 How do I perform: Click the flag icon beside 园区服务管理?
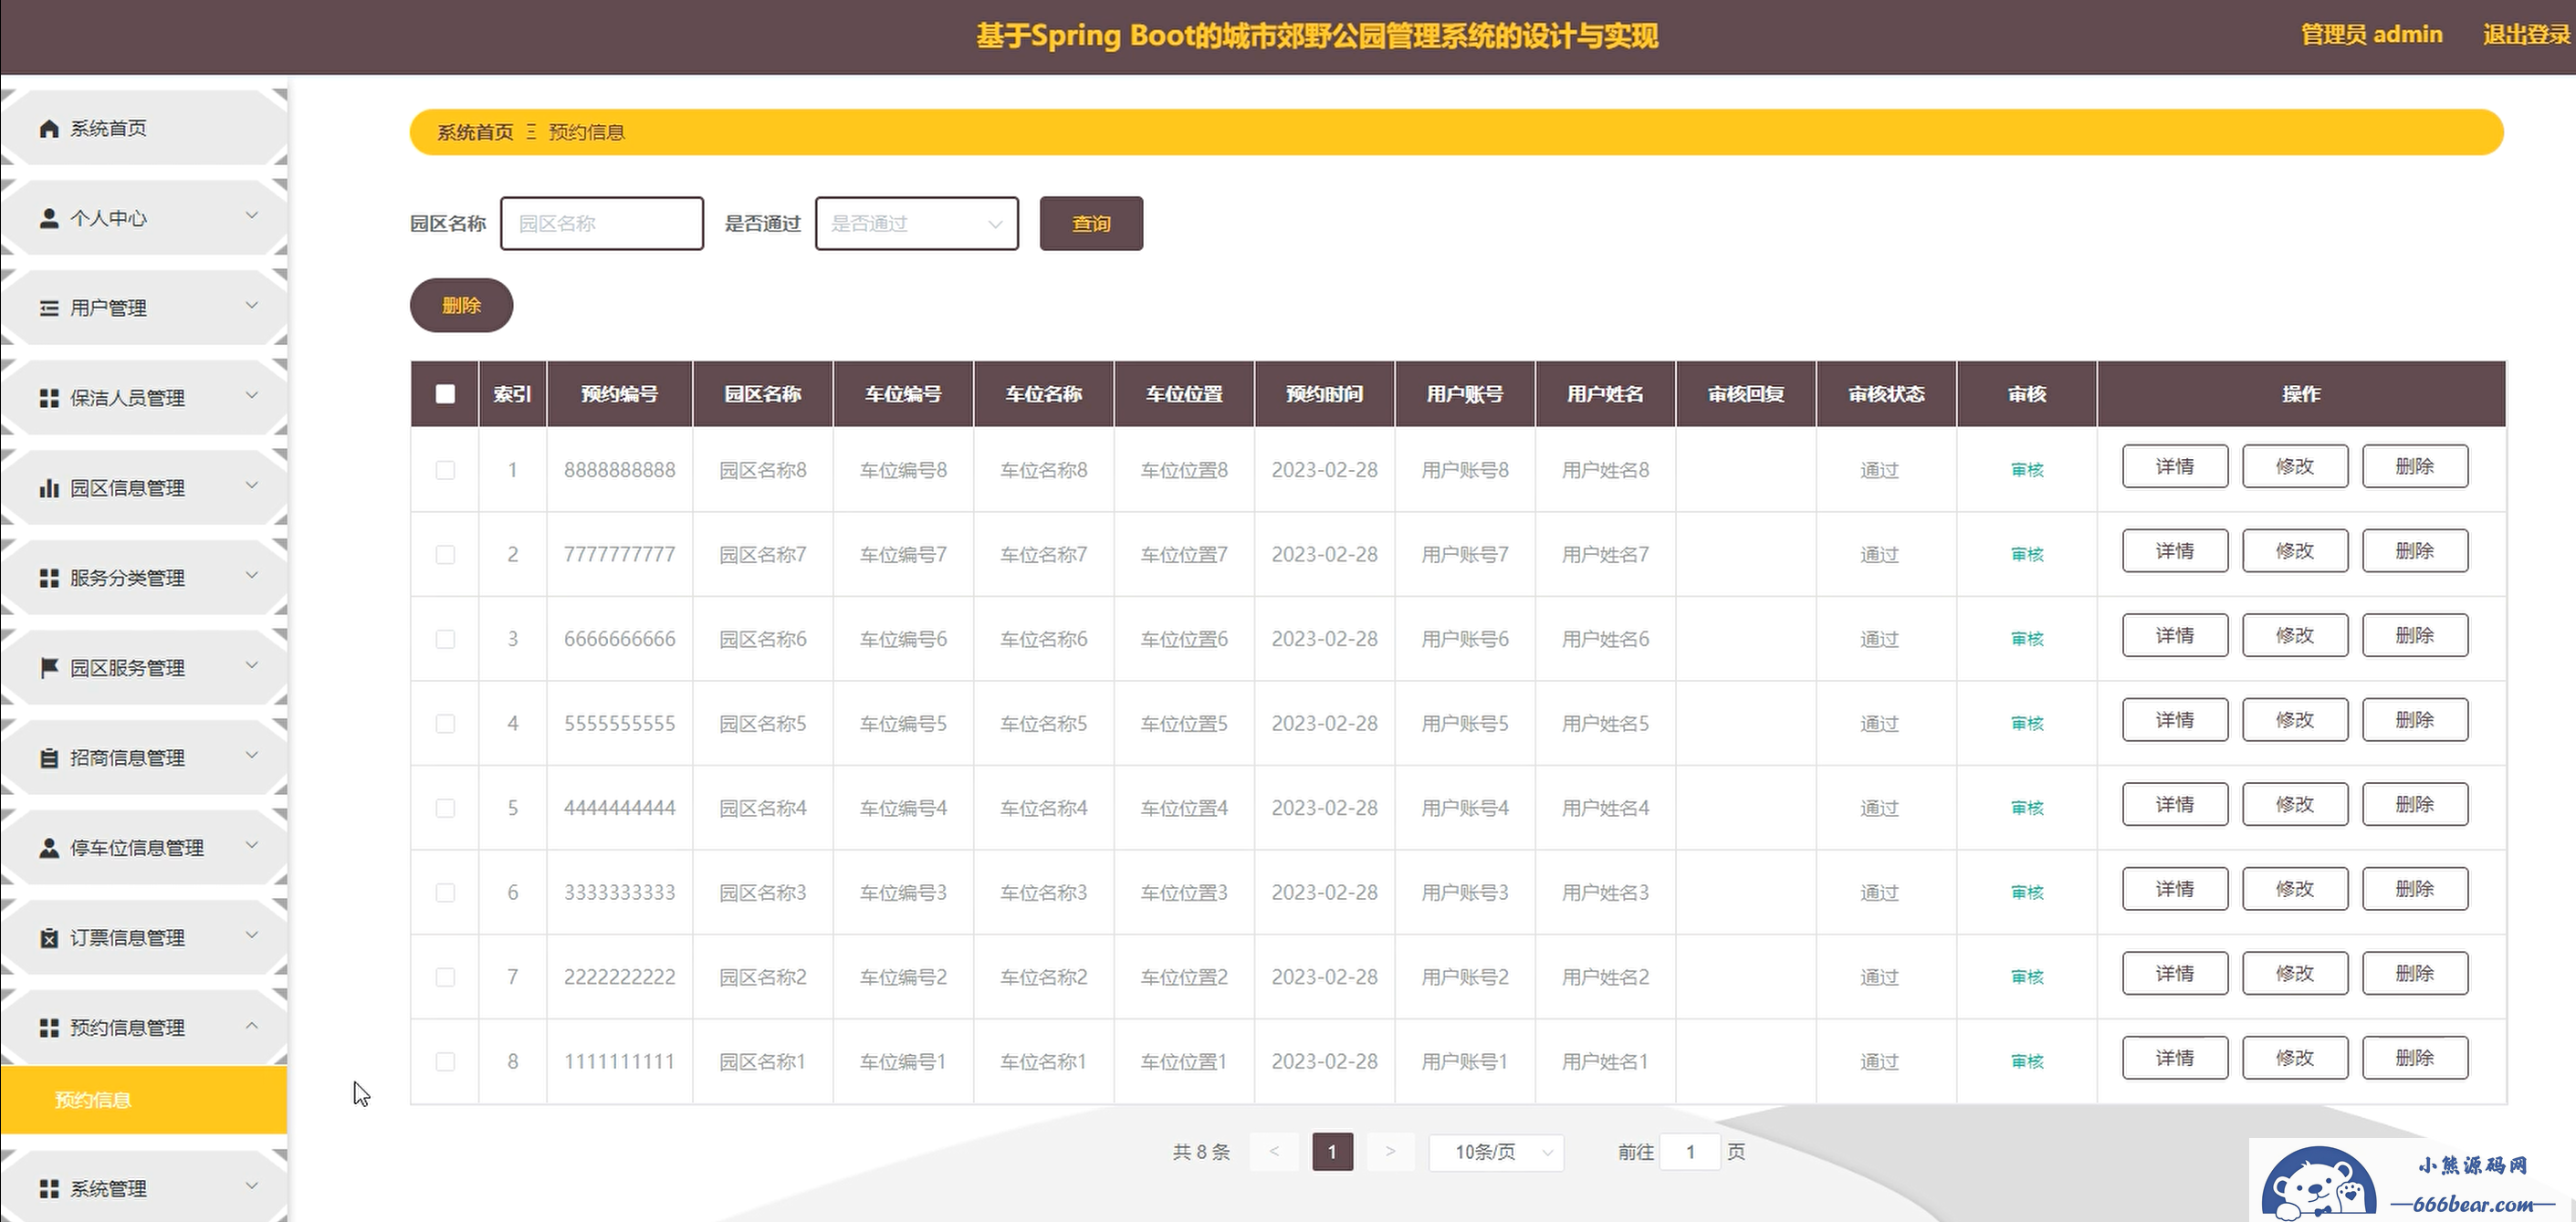[x=49, y=668]
